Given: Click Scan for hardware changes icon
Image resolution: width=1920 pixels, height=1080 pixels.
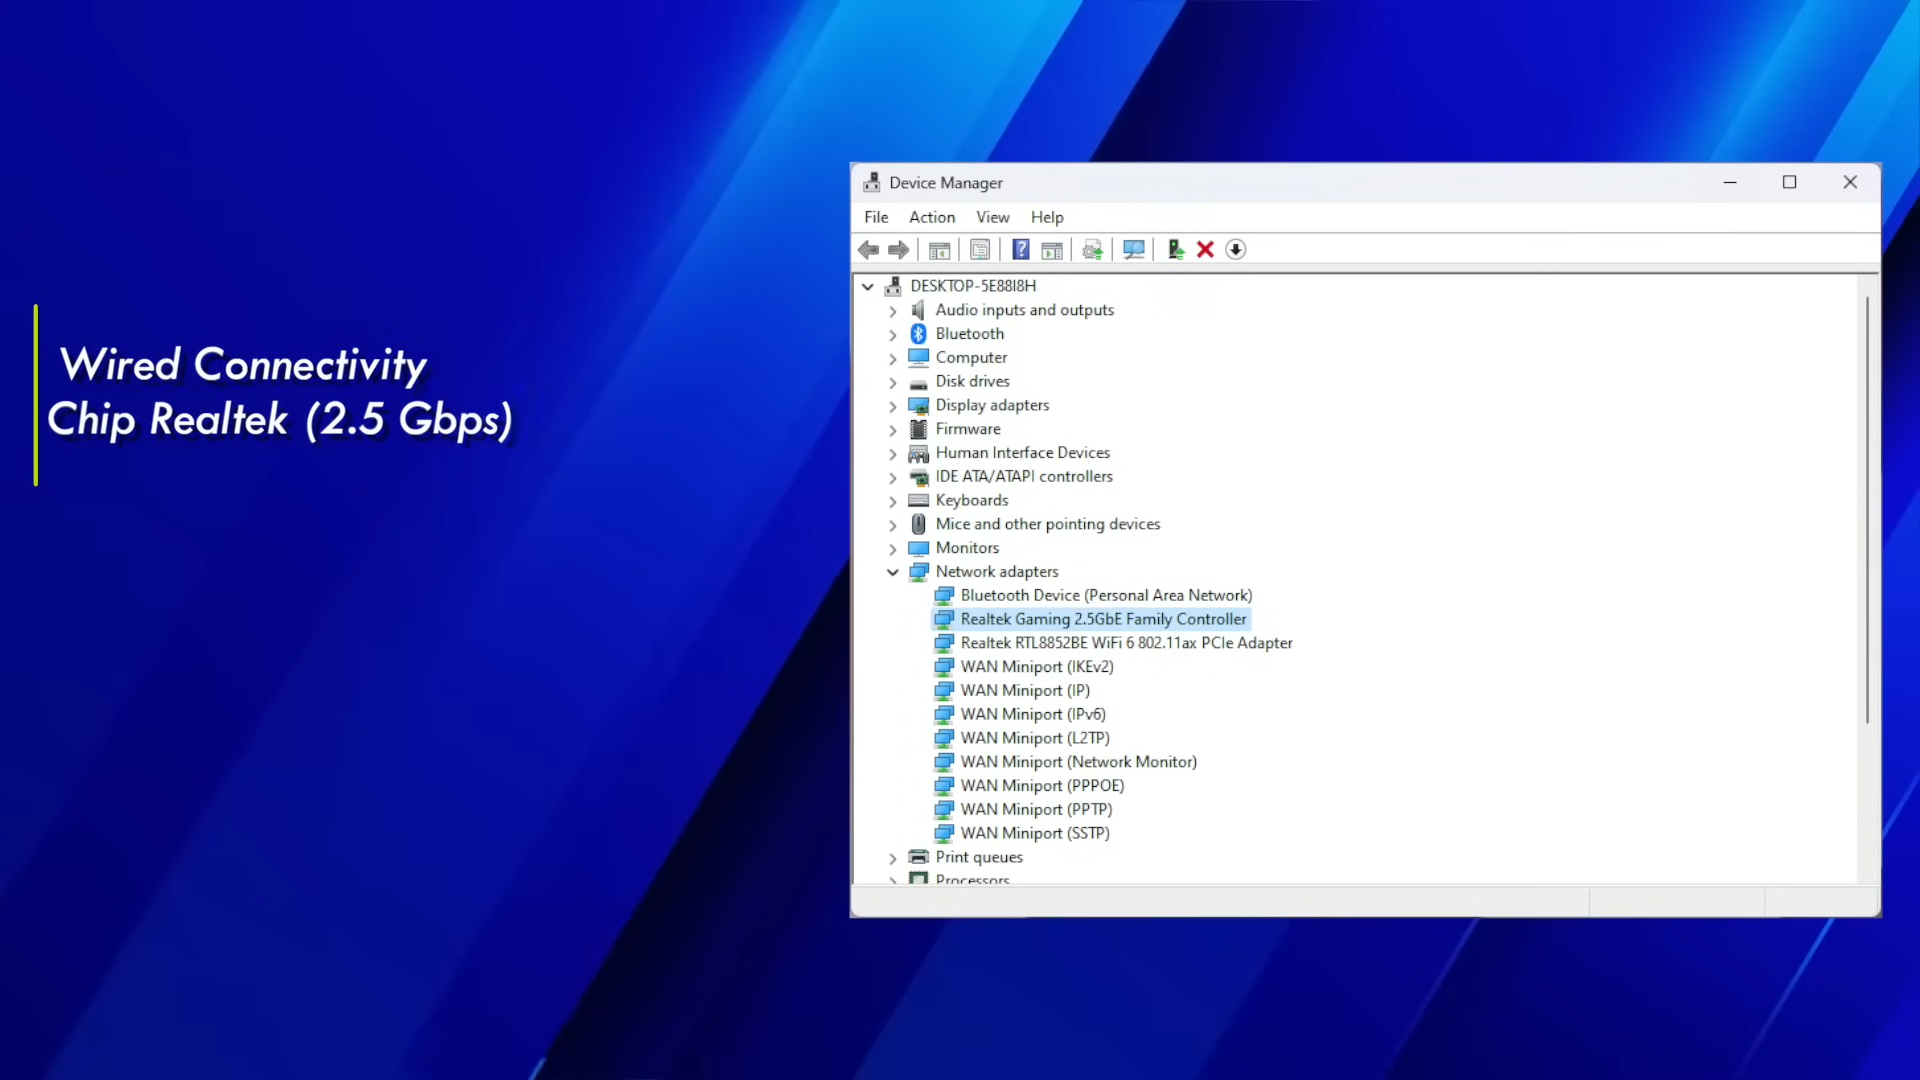Looking at the screenshot, I should pyautogui.click(x=1133, y=250).
